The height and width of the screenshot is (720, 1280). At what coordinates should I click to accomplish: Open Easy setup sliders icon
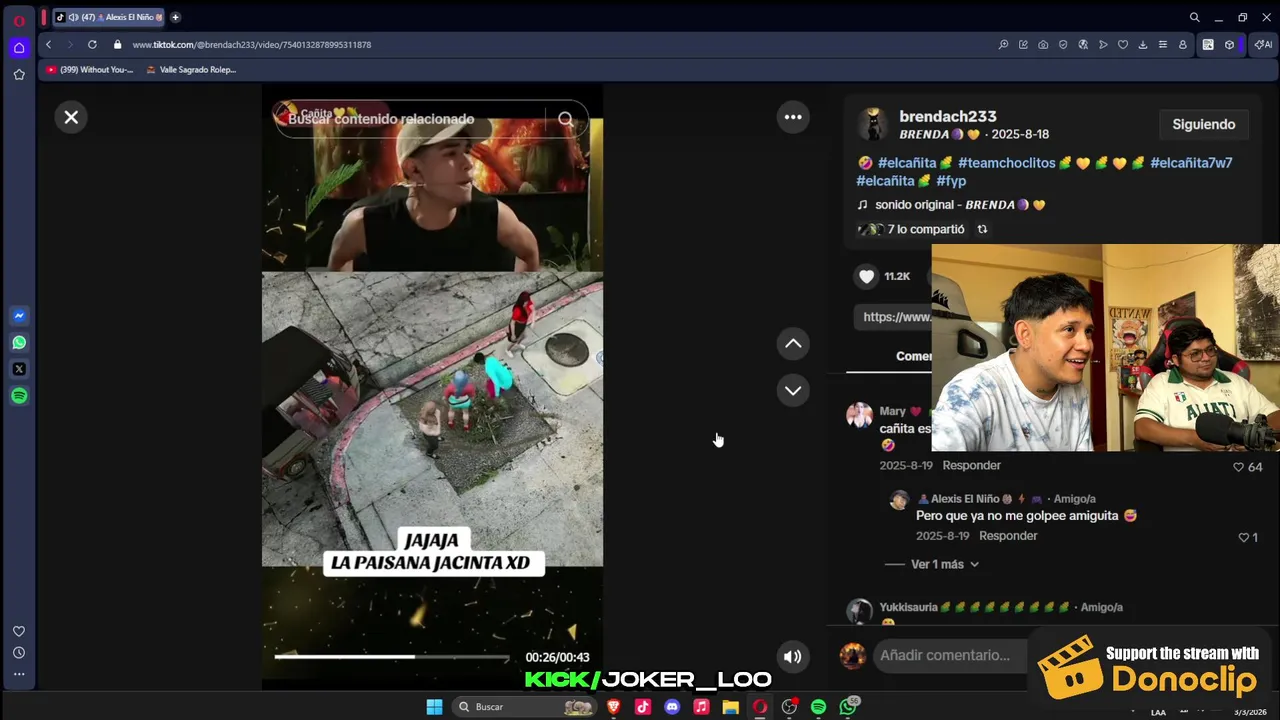tap(1163, 44)
